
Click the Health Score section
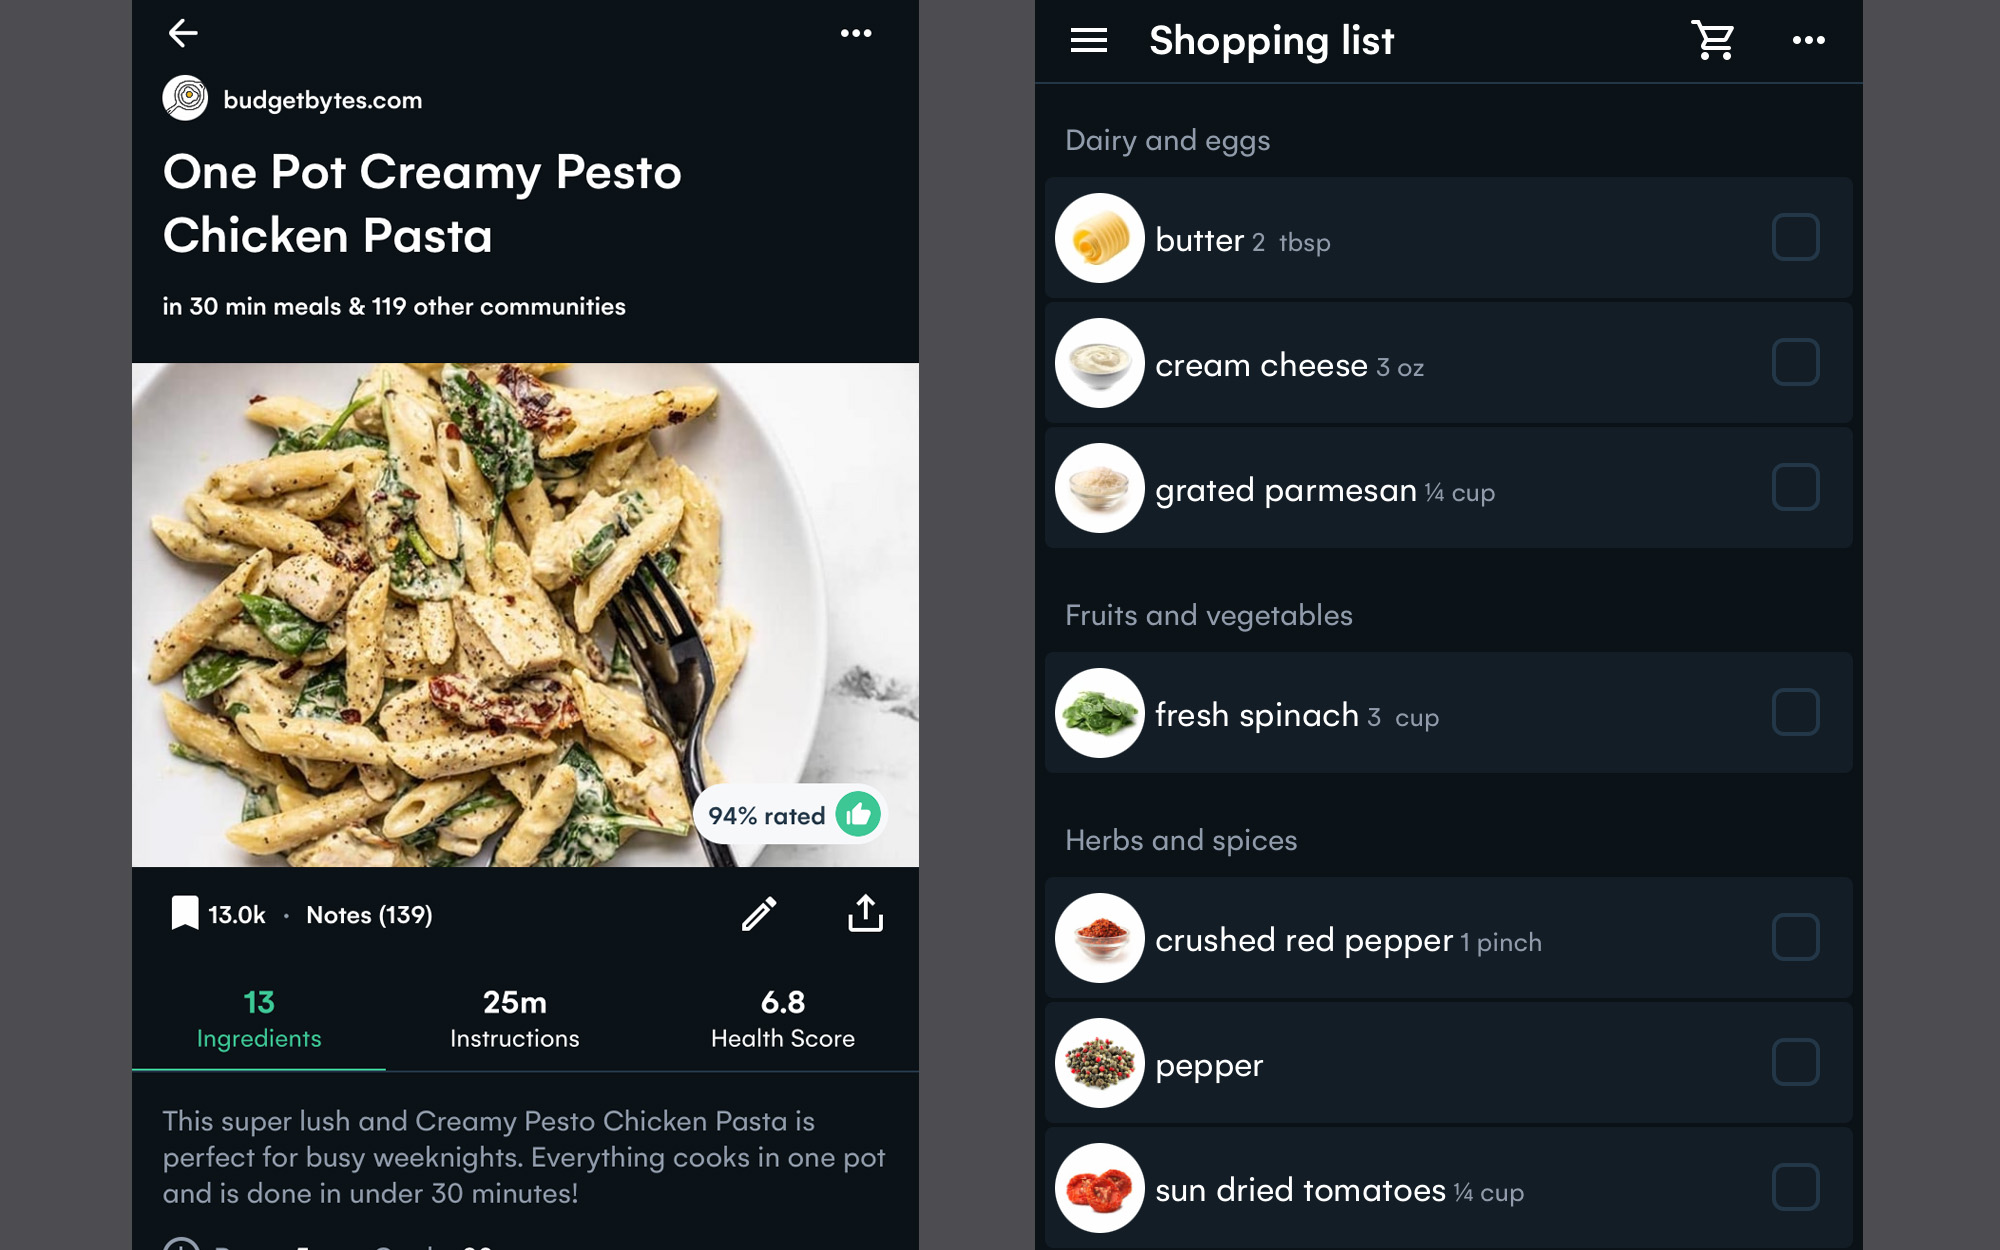click(782, 1017)
